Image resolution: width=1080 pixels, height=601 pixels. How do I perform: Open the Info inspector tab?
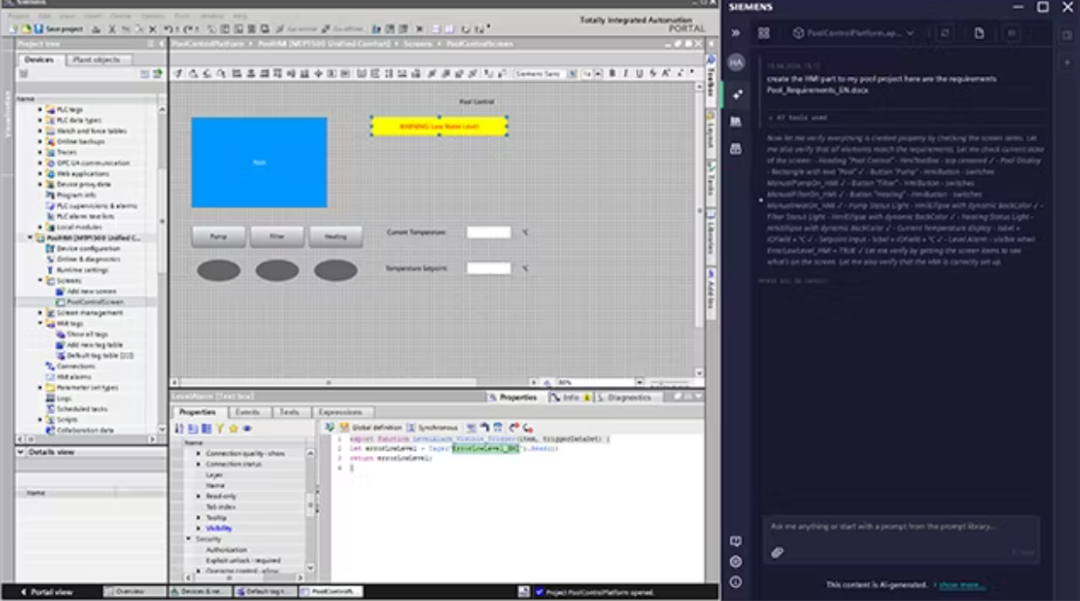click(570, 397)
